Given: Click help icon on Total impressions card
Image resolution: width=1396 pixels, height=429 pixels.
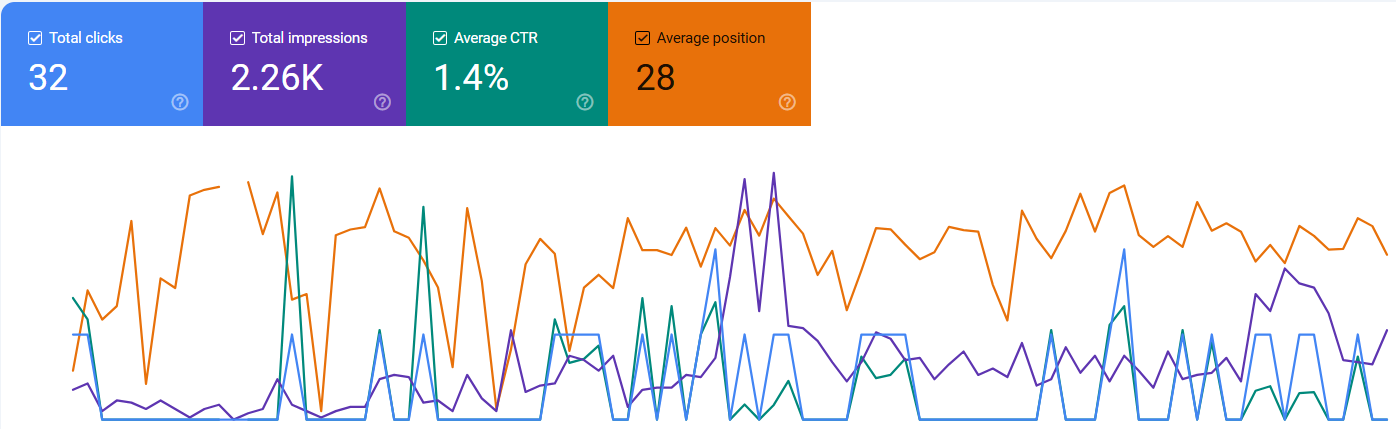Looking at the screenshot, I should pos(382,102).
